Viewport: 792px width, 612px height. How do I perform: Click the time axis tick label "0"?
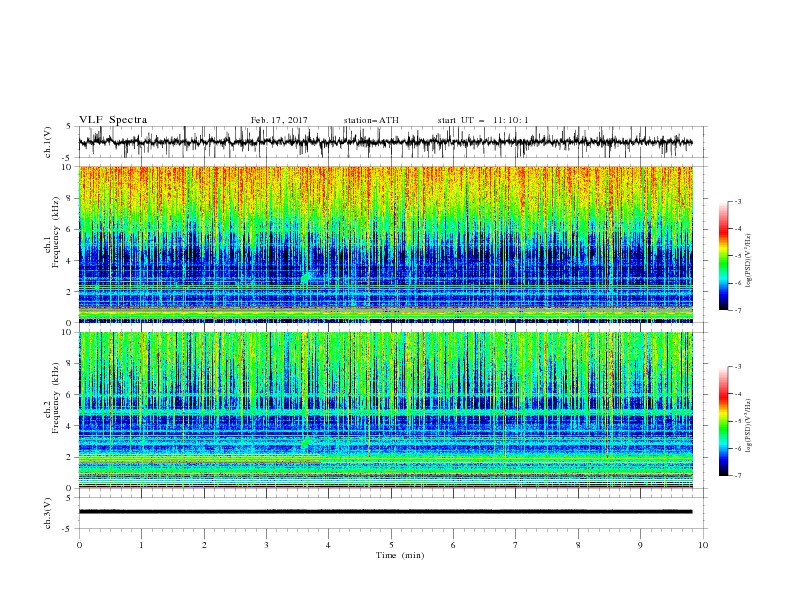pos(79,545)
